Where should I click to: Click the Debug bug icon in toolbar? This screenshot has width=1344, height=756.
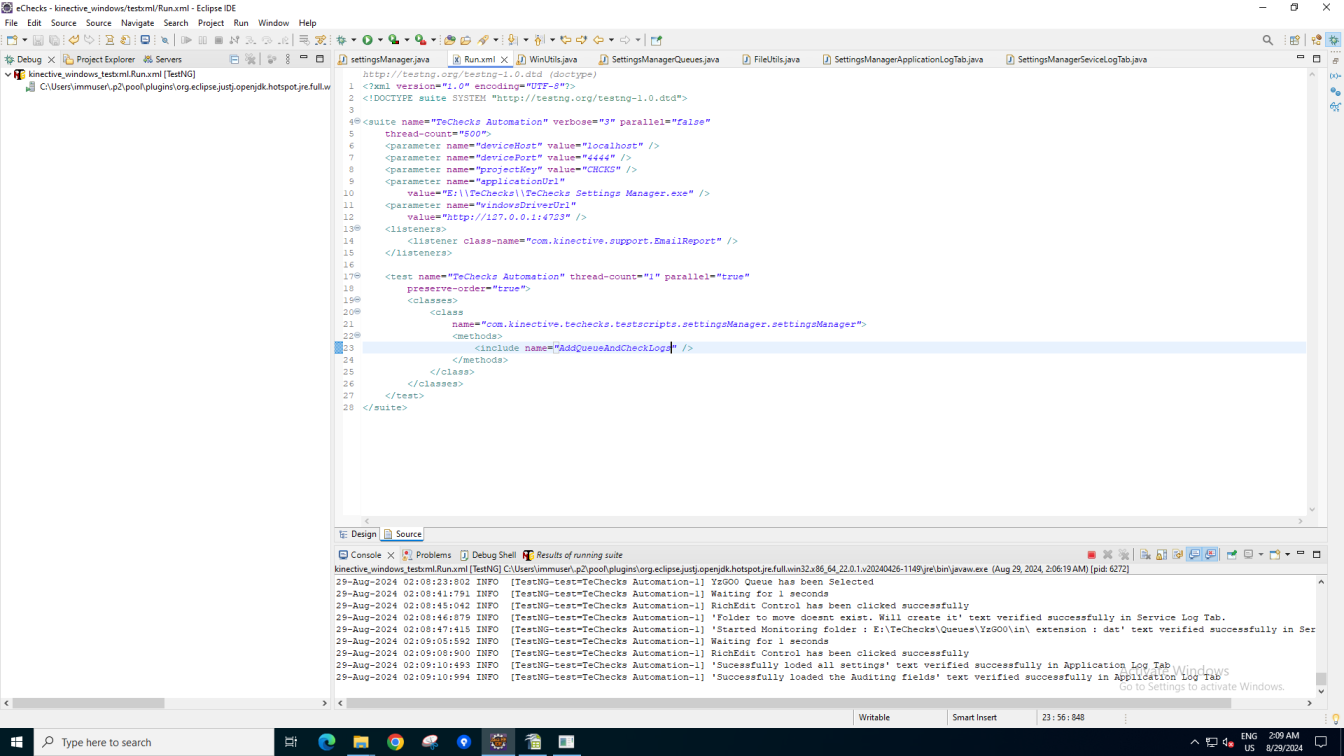[341, 40]
